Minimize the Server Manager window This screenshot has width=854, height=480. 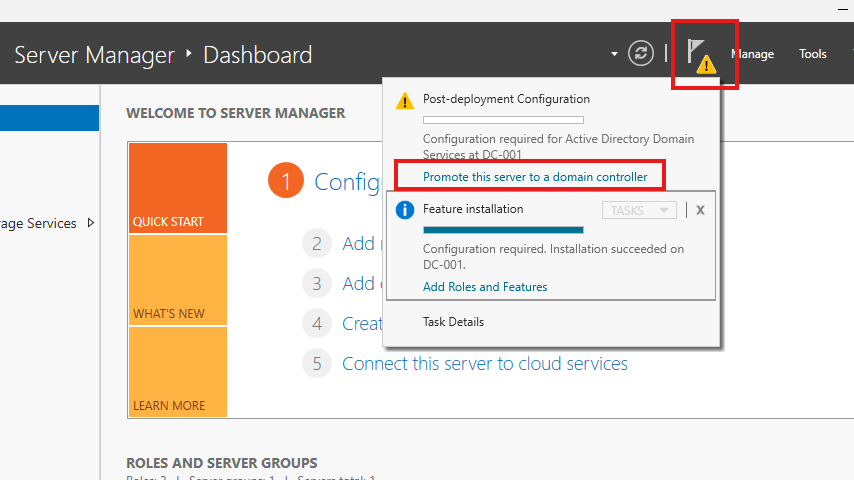click(x=843, y=9)
